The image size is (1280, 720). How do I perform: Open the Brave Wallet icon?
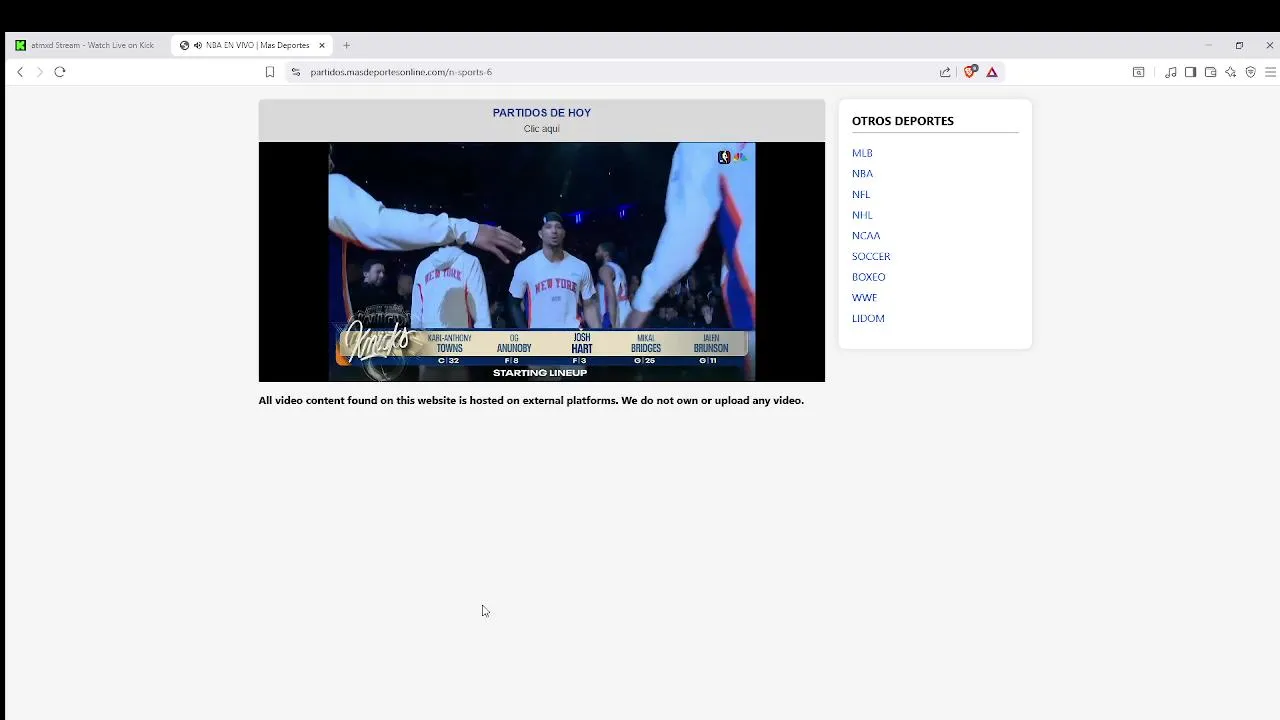tap(1210, 72)
